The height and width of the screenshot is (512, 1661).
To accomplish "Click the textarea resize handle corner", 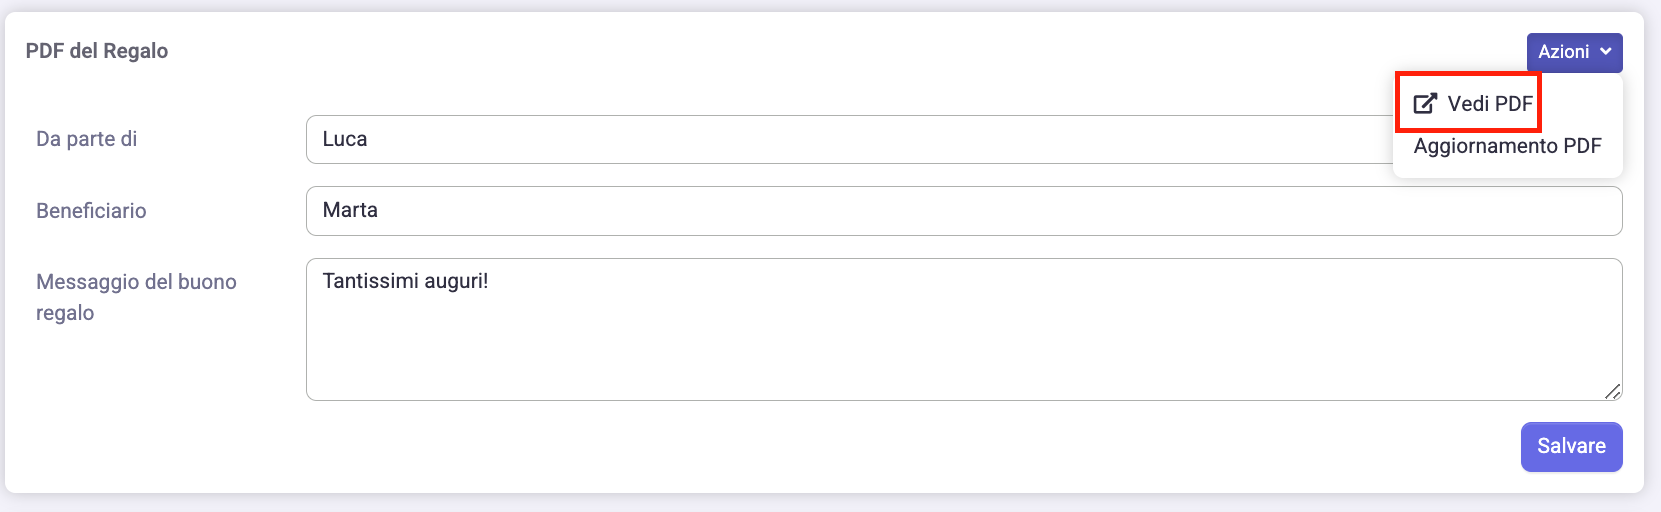I will tap(1612, 392).
